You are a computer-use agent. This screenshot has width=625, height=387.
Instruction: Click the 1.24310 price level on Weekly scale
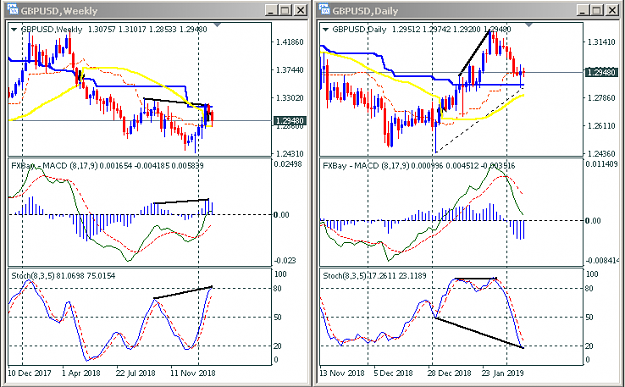290,154
